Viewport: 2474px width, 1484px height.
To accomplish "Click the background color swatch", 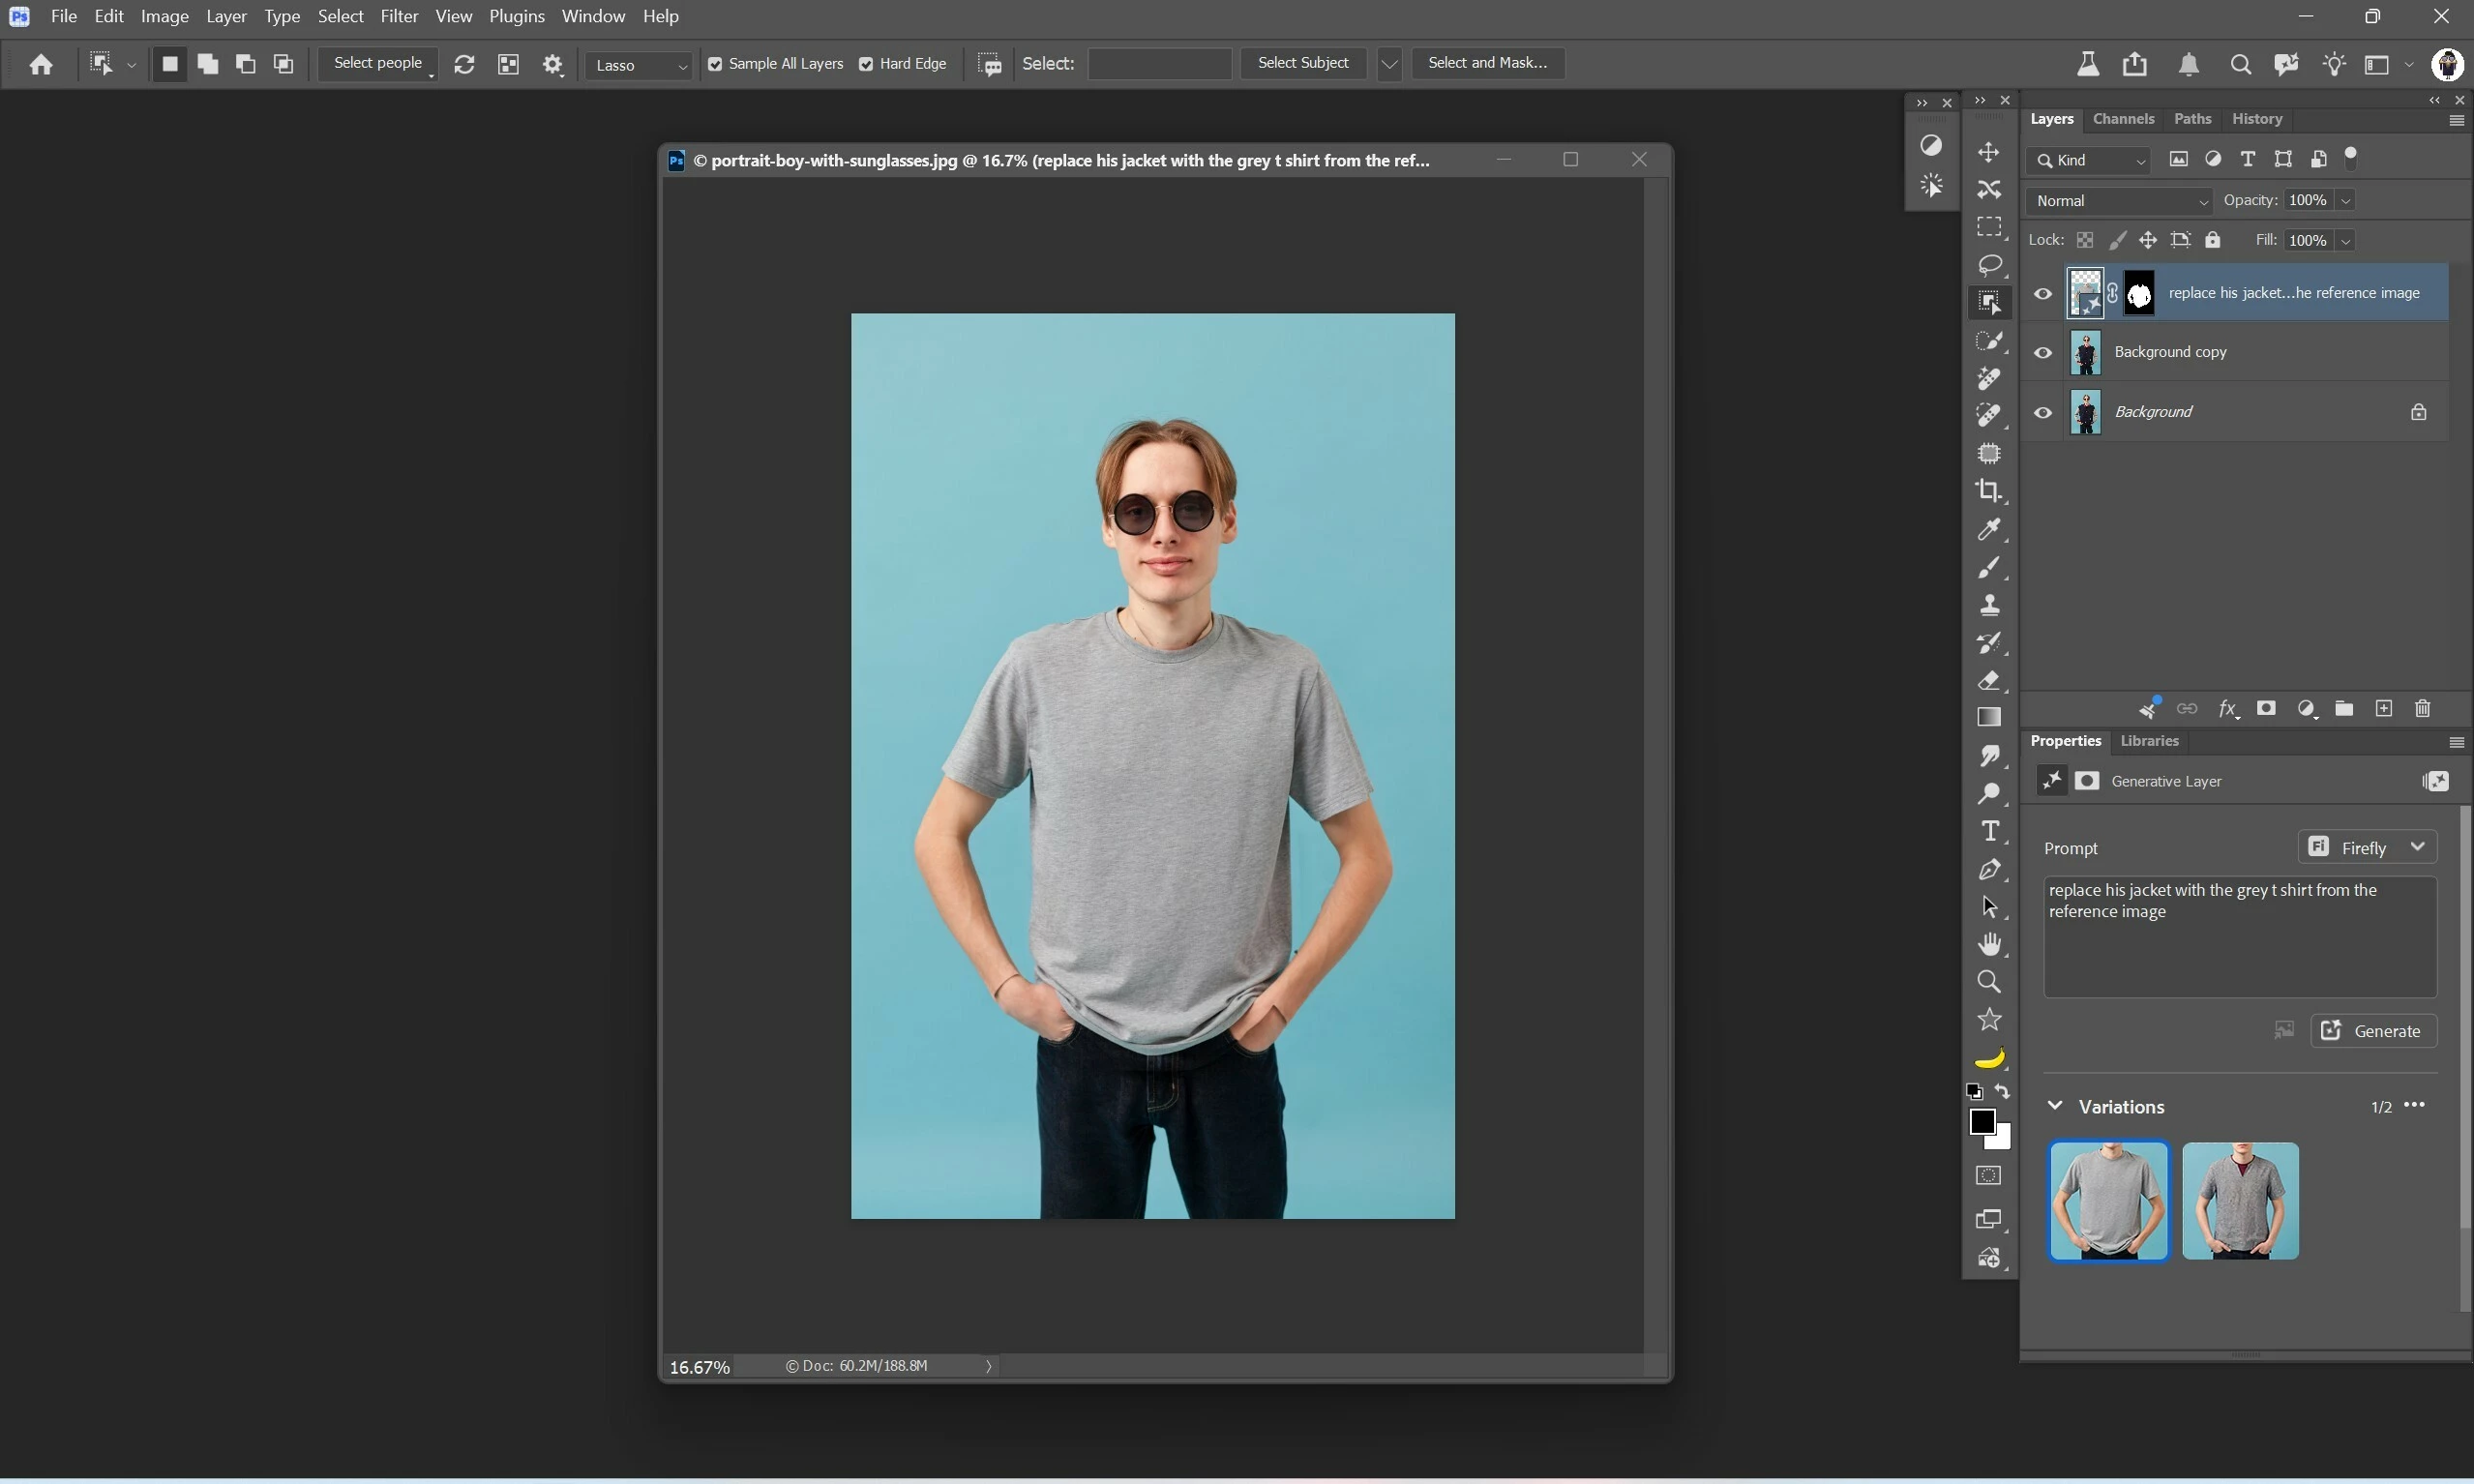I will coord(2003,1141).
